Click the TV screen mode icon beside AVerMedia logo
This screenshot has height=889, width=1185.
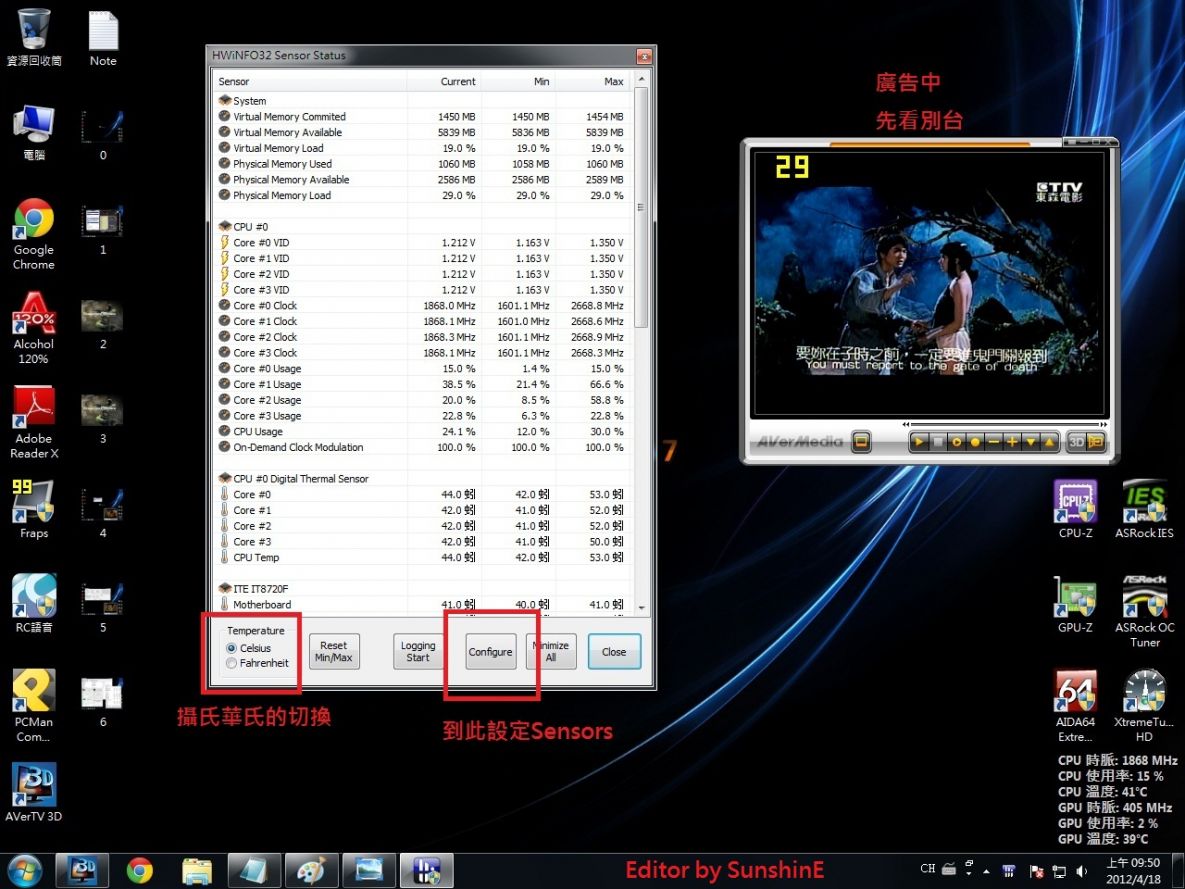[x=861, y=441]
